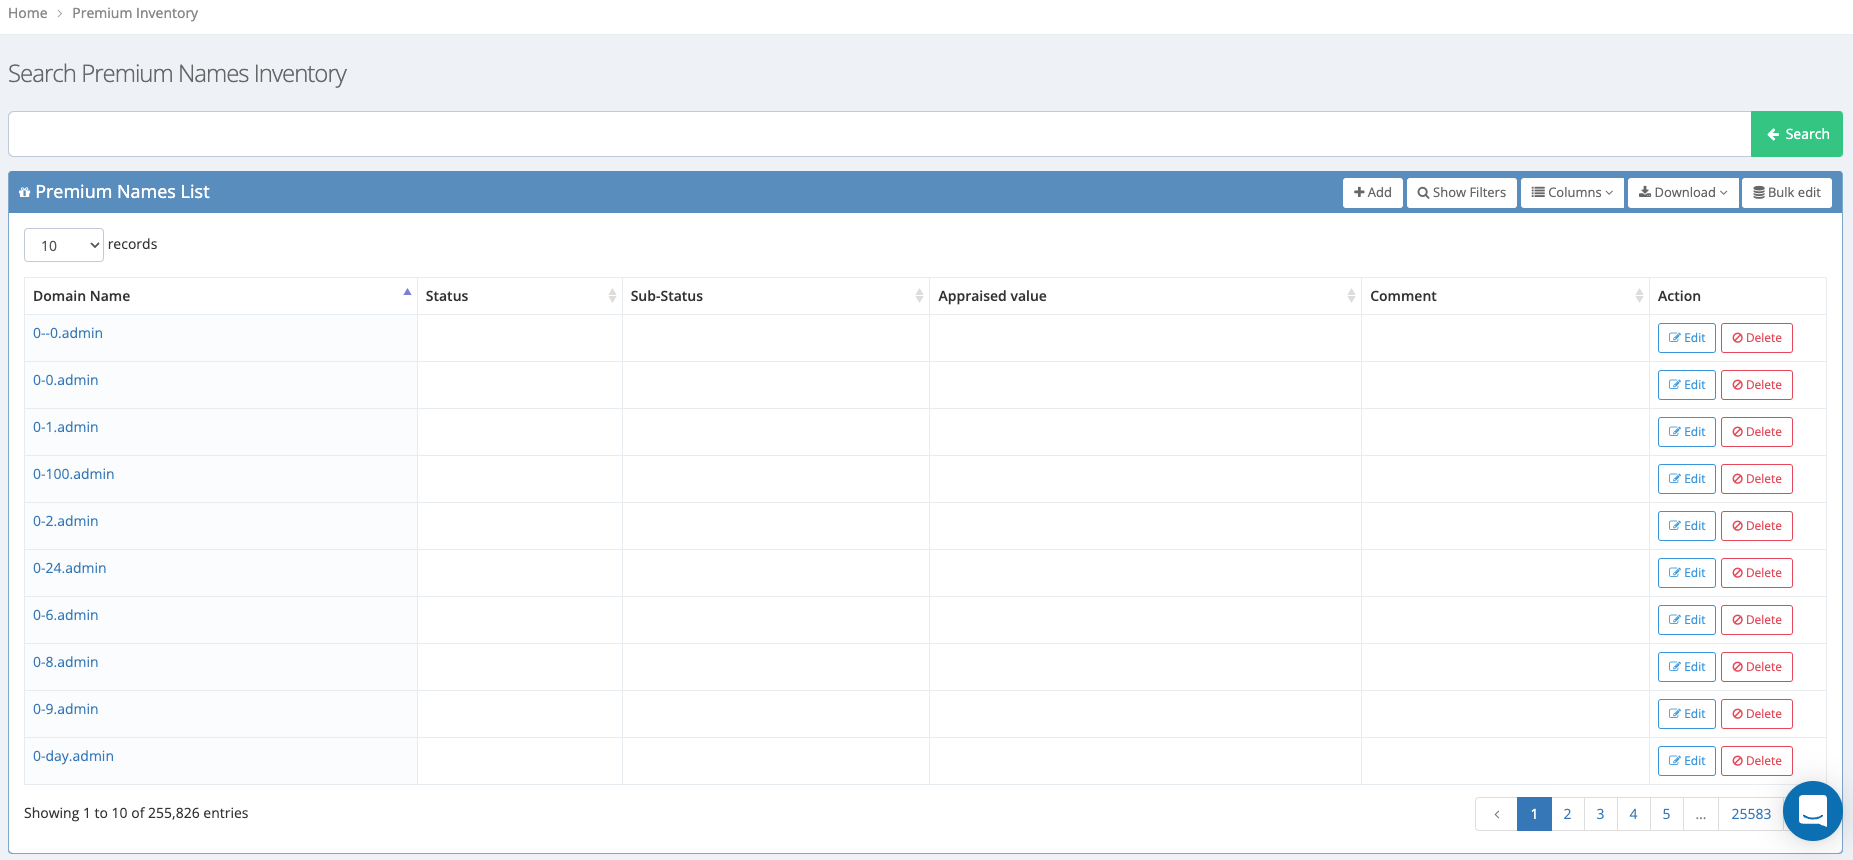This screenshot has width=1853, height=860.
Task: Sort by Sub-Status column header
Action: (x=775, y=296)
